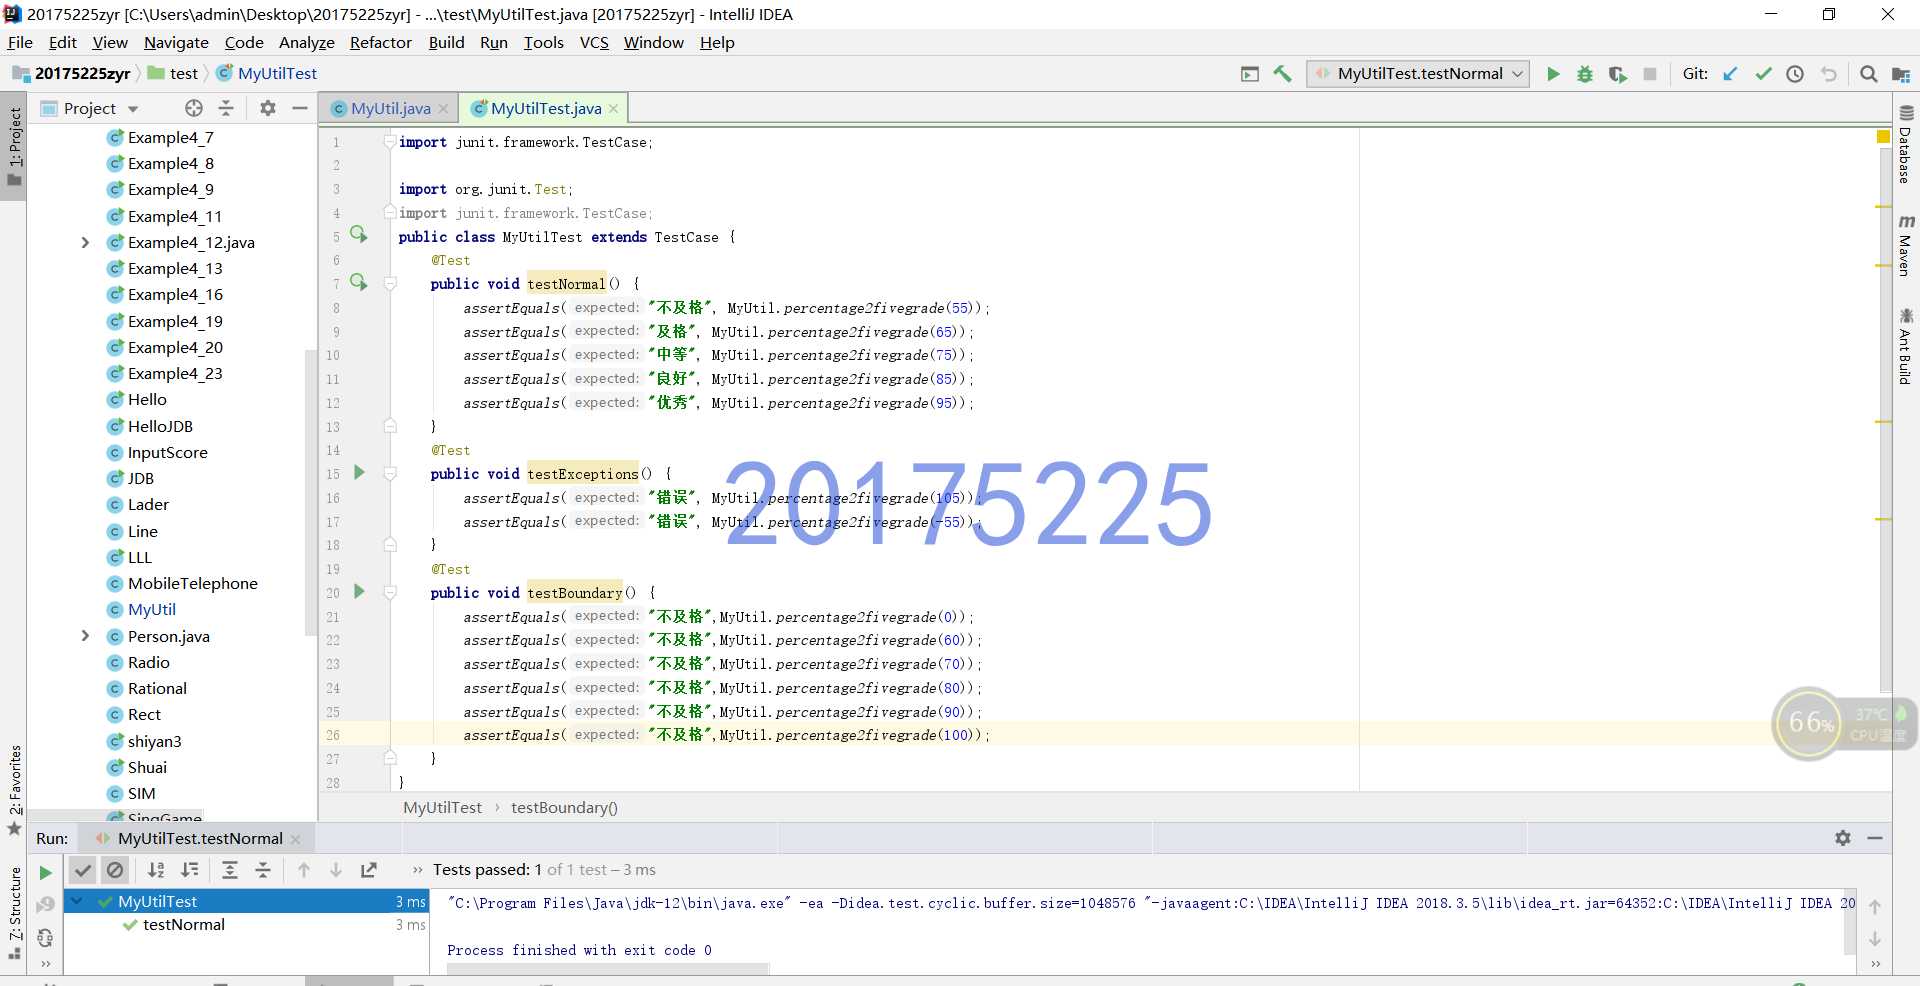Screen dimensions: 1920x986
Task: Update project via Git arrow icon
Action: (1730, 74)
